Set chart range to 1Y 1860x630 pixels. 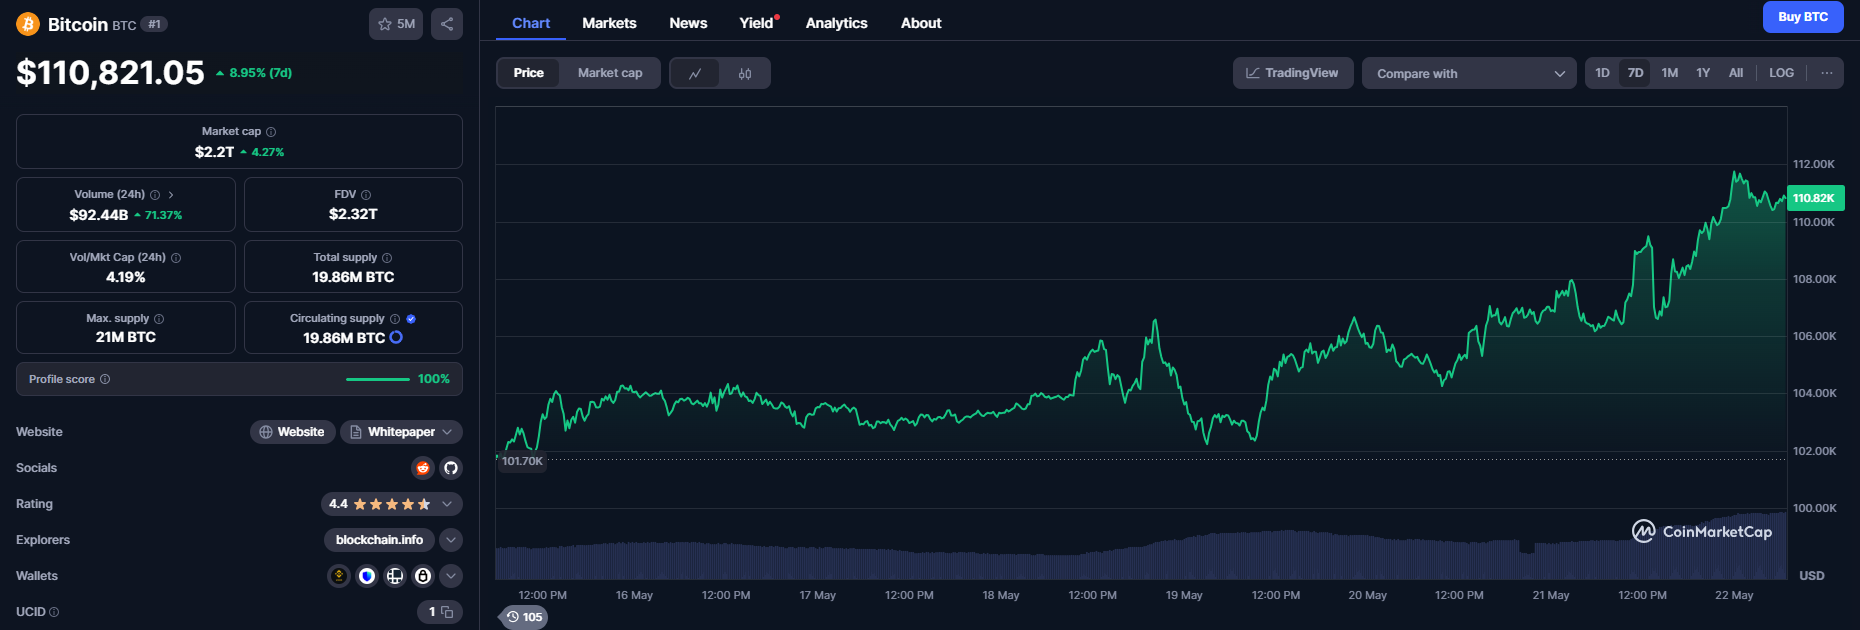tap(1703, 73)
